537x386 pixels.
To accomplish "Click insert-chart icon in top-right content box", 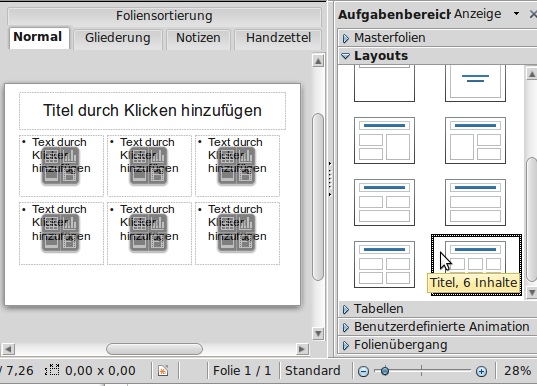I will click(246, 157).
